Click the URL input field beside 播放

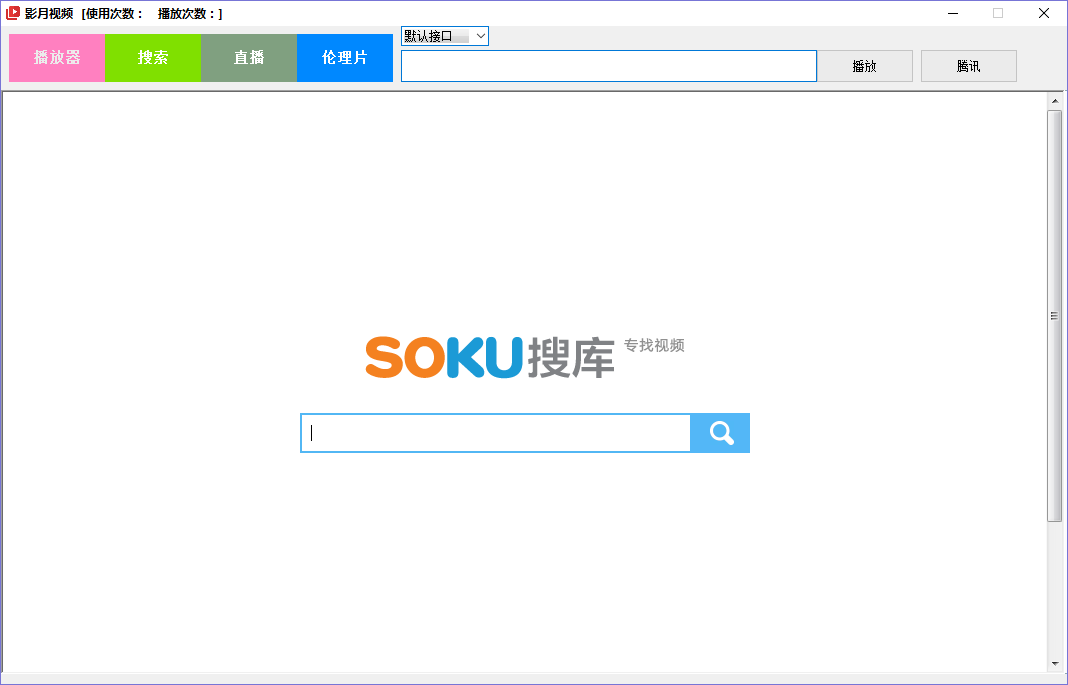coord(609,66)
